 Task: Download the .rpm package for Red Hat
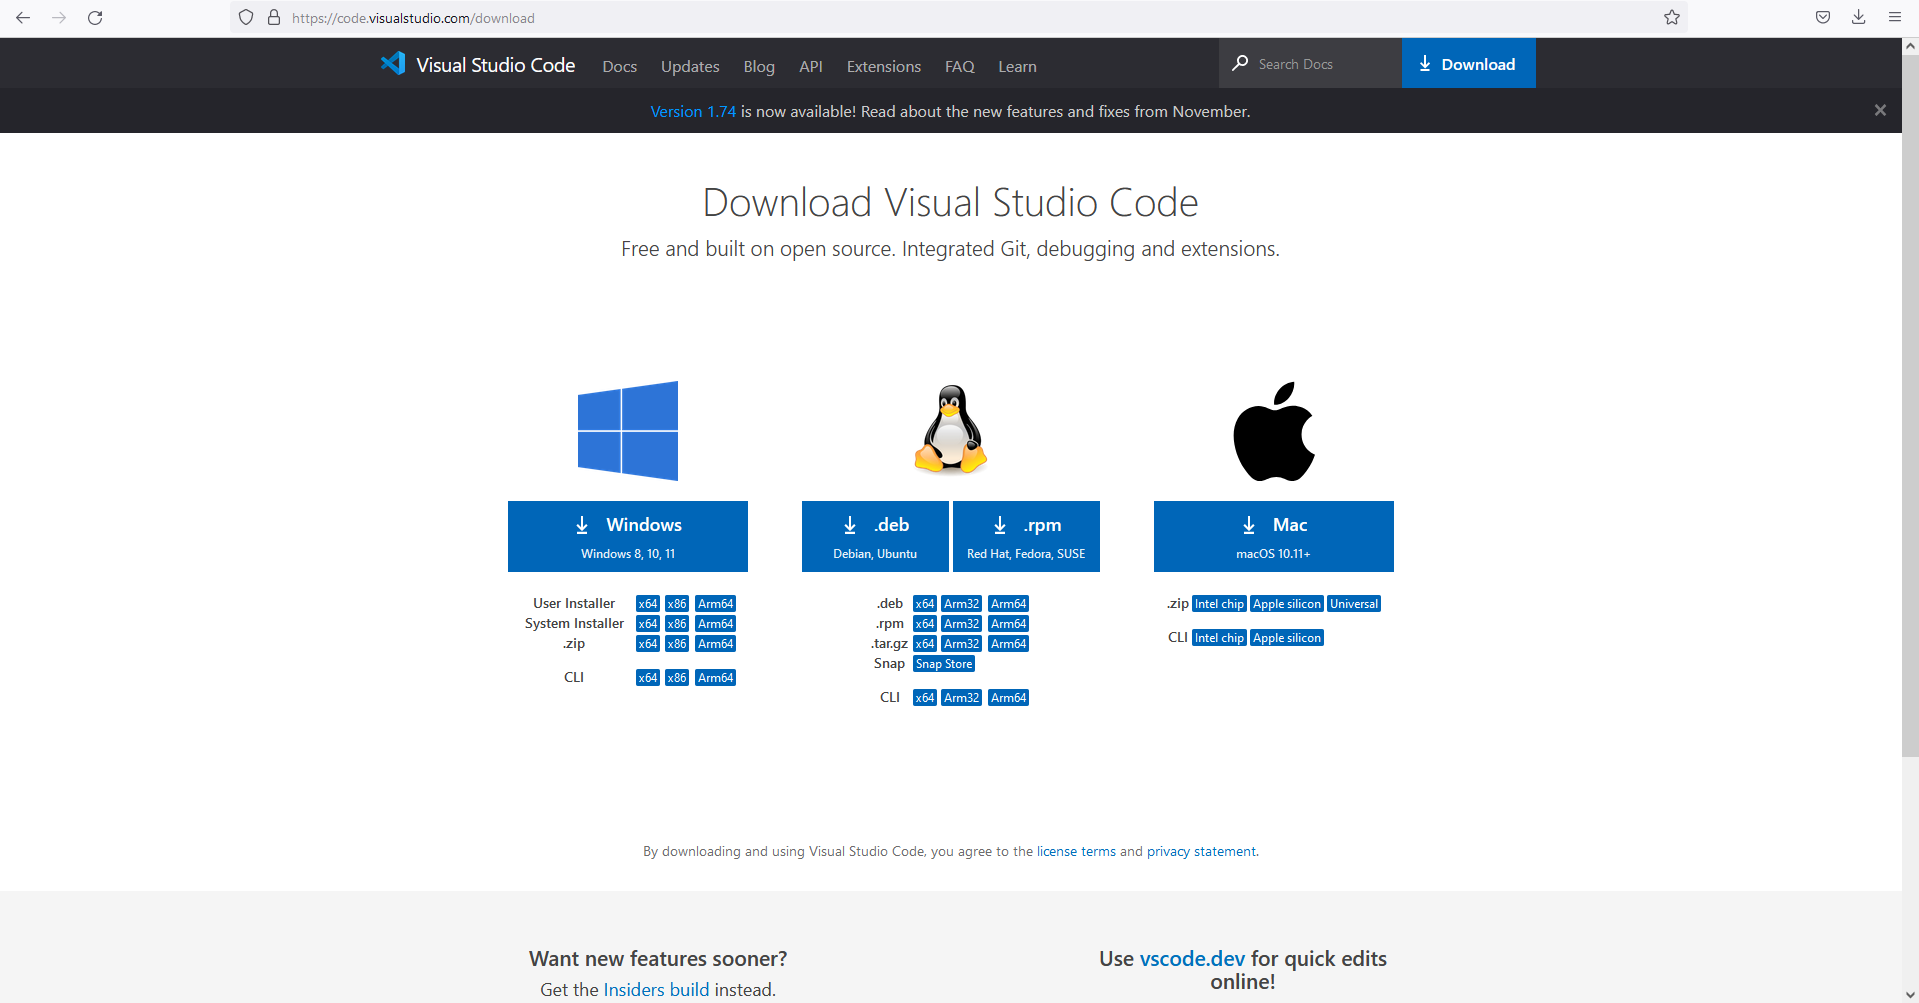(x=1026, y=536)
